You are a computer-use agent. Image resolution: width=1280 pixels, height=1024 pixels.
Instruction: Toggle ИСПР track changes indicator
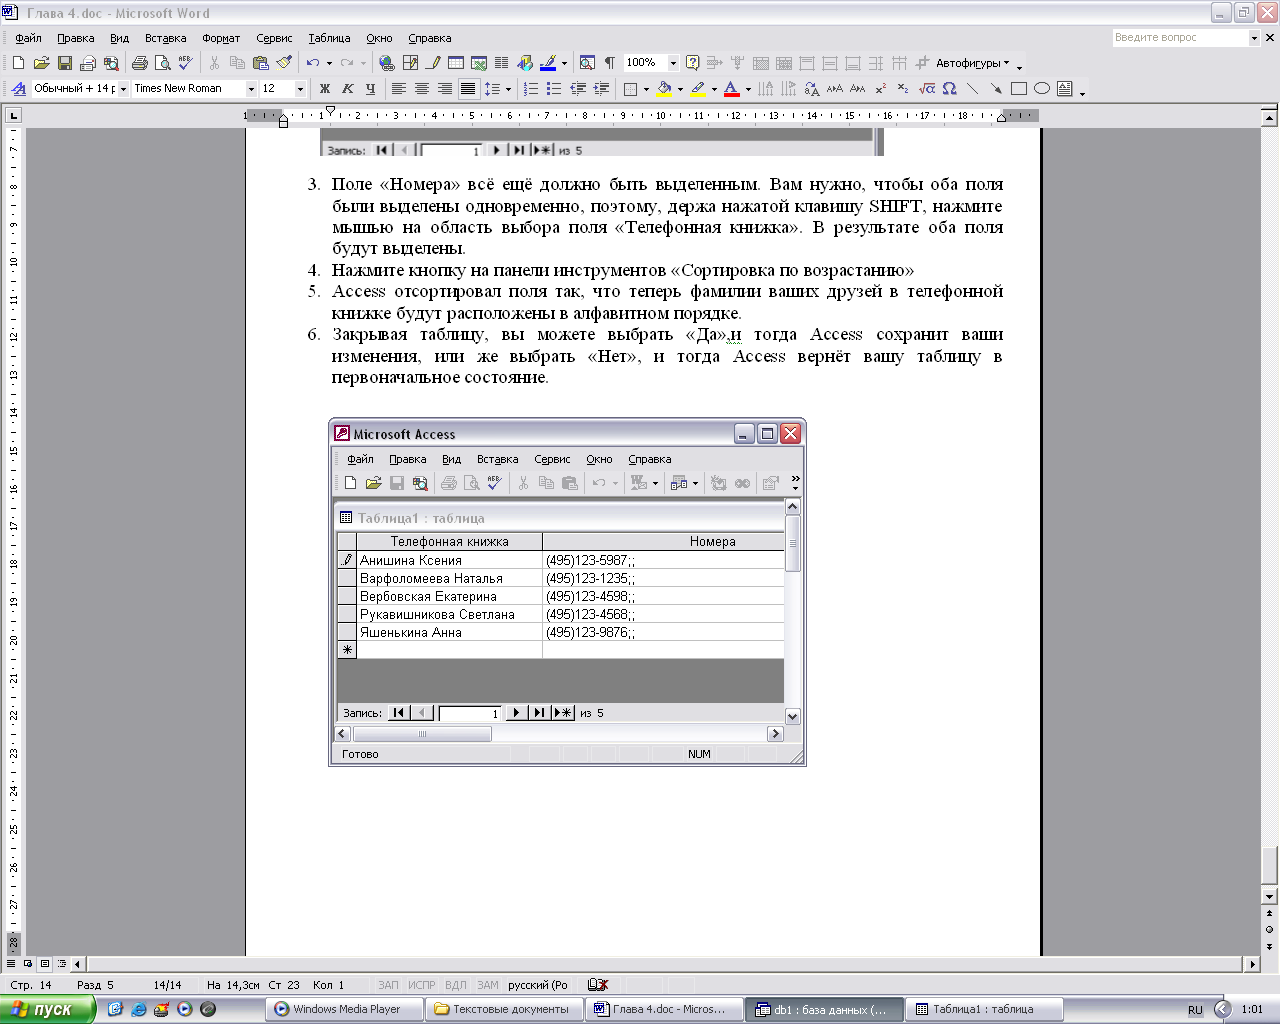click(422, 985)
